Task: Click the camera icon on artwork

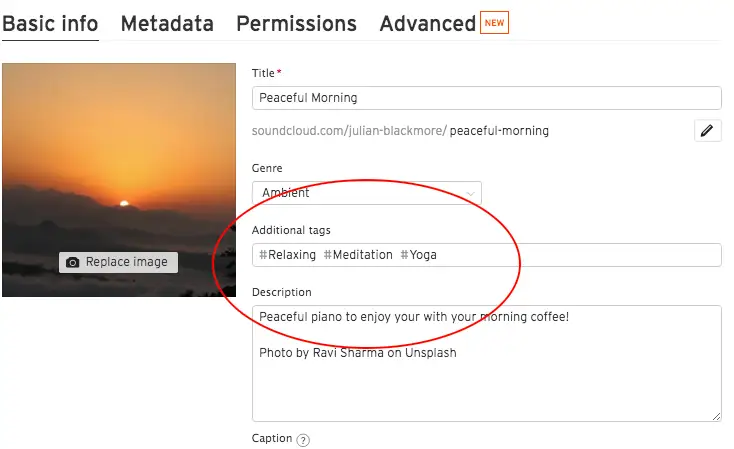Action: pyautogui.click(x=73, y=262)
